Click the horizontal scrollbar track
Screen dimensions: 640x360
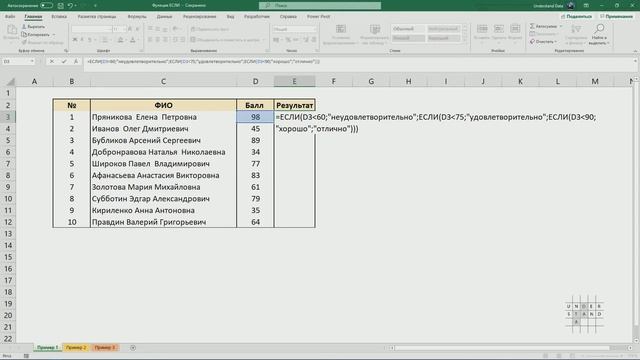pyautogui.click(x=502, y=348)
